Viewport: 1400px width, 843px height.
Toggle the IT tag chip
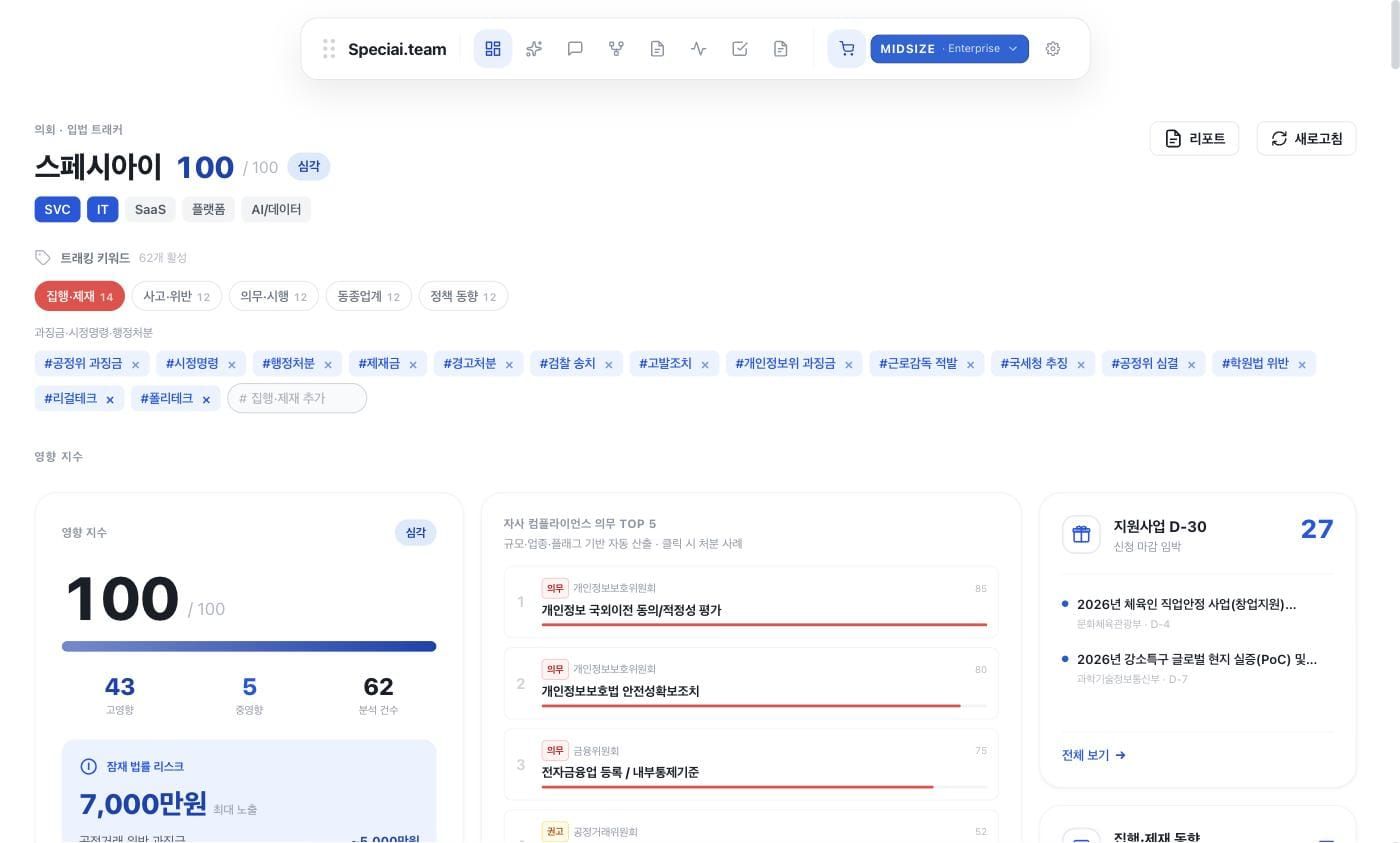[x=102, y=209]
